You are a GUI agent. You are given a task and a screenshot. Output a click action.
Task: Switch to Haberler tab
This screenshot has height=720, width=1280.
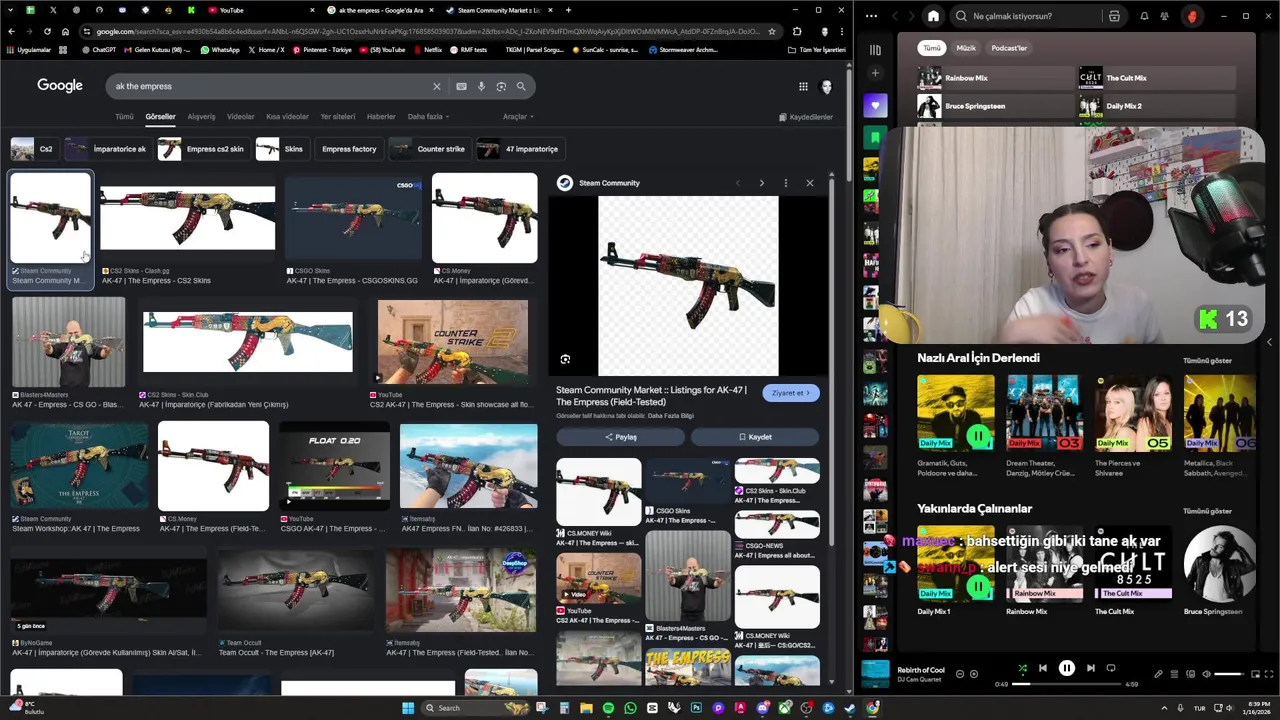click(381, 117)
